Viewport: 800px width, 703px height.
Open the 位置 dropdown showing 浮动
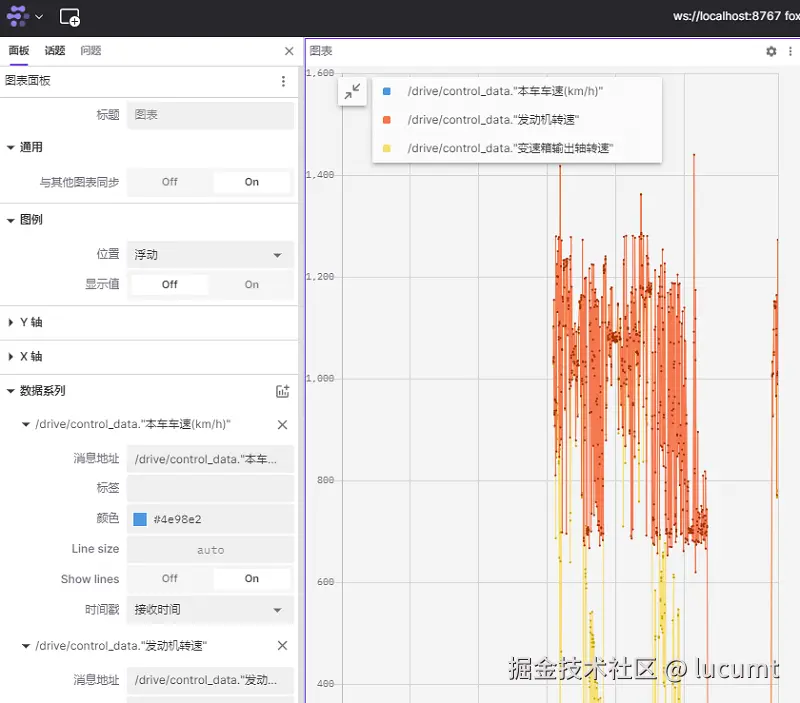210,253
